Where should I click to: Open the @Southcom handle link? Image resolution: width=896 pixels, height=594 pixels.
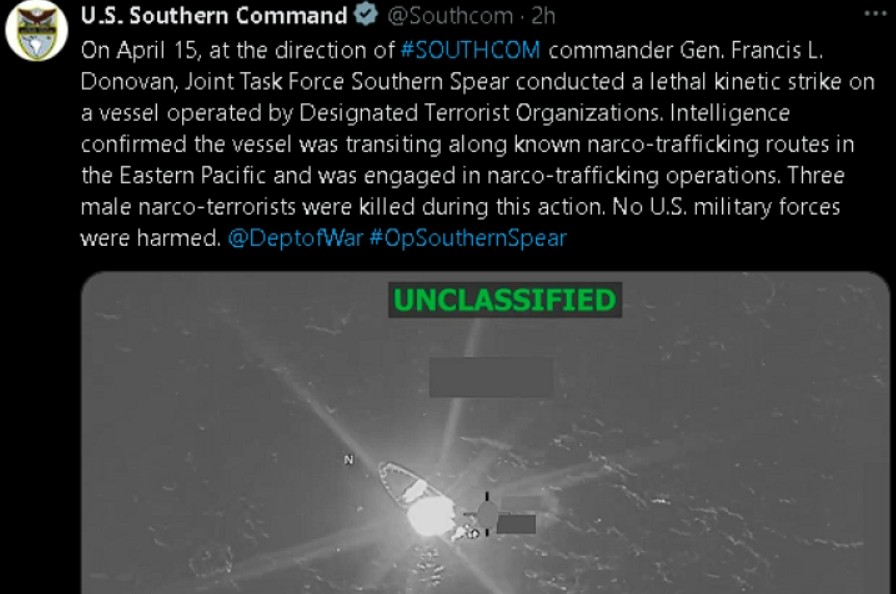pyautogui.click(x=450, y=16)
